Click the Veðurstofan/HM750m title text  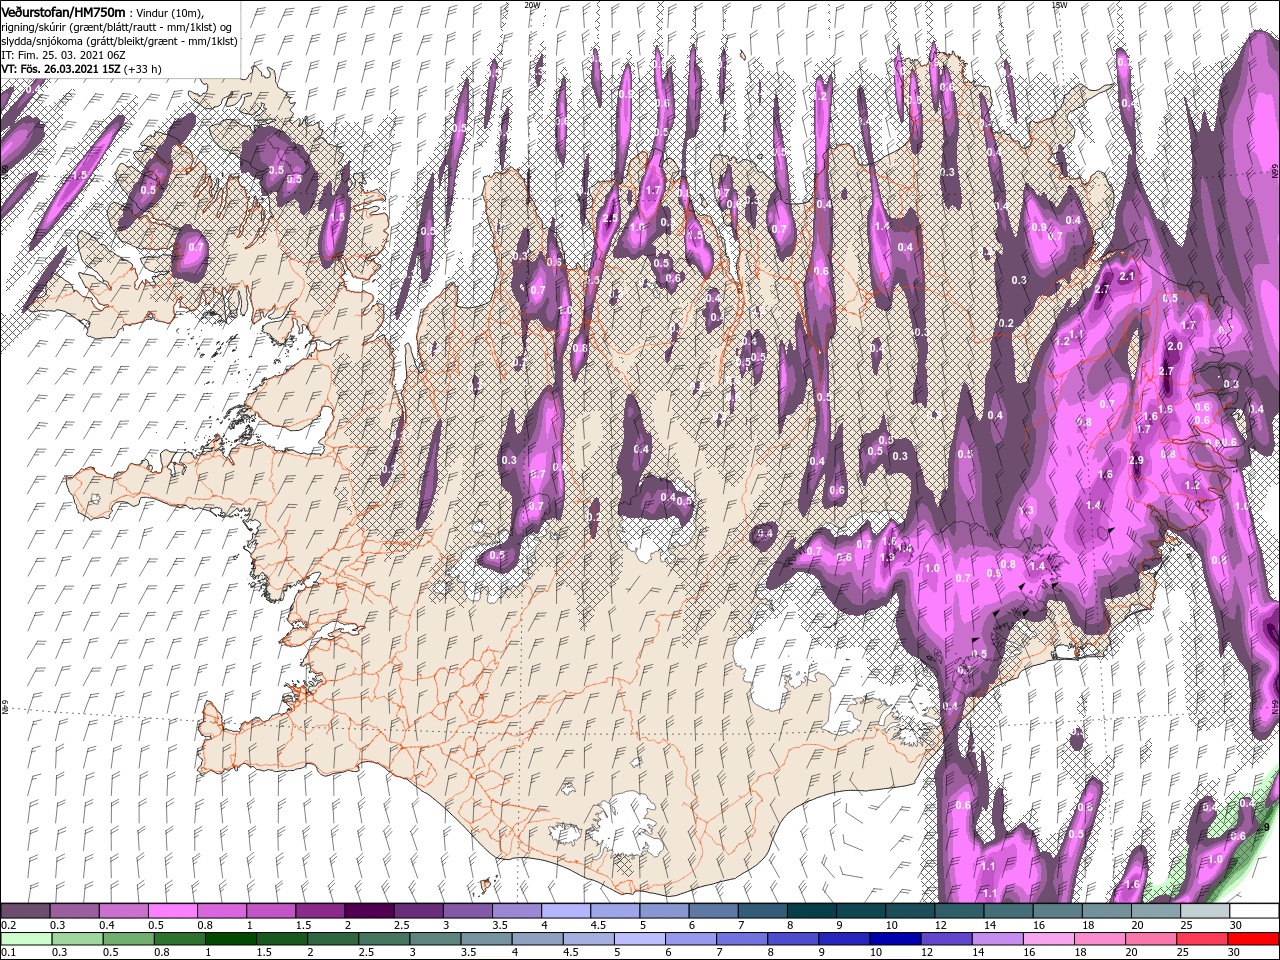pyautogui.click(x=63, y=11)
